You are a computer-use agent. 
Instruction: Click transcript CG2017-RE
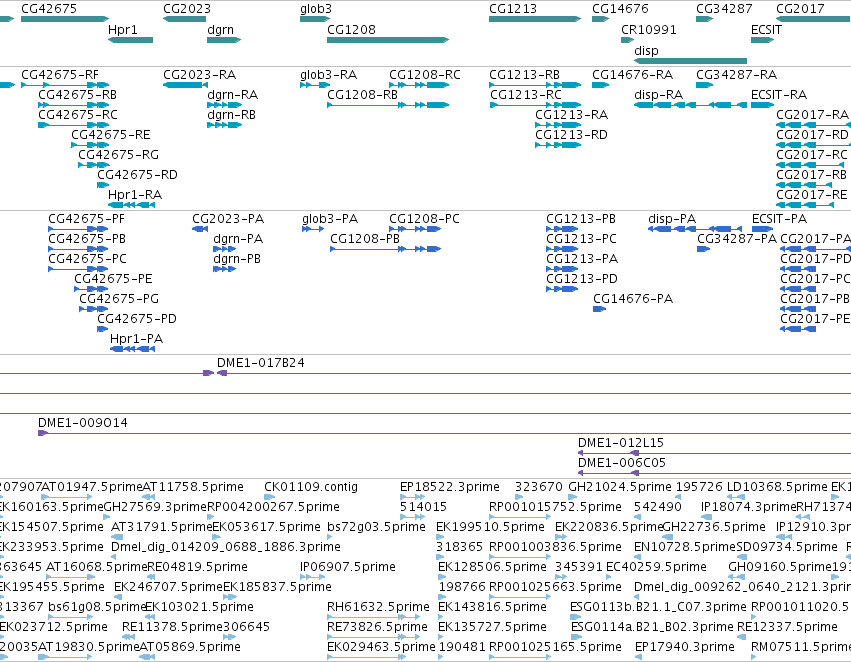805,205
